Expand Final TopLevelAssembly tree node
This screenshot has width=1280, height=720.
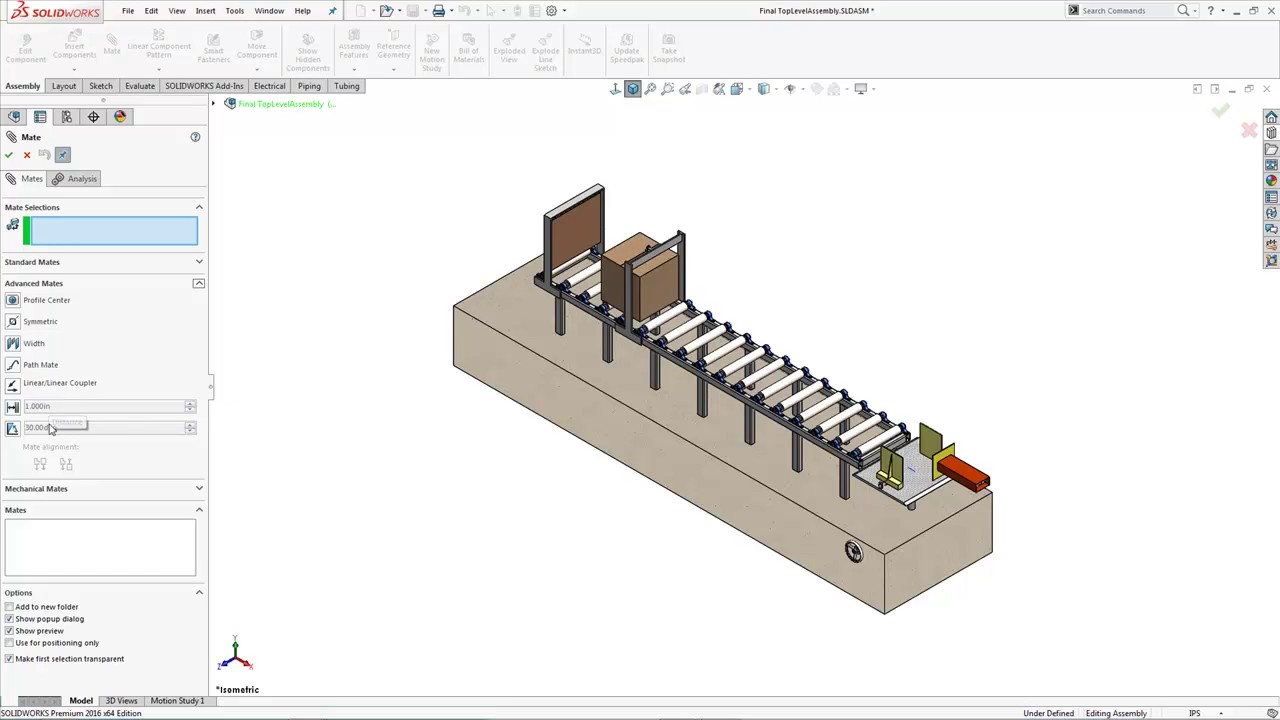click(213, 104)
